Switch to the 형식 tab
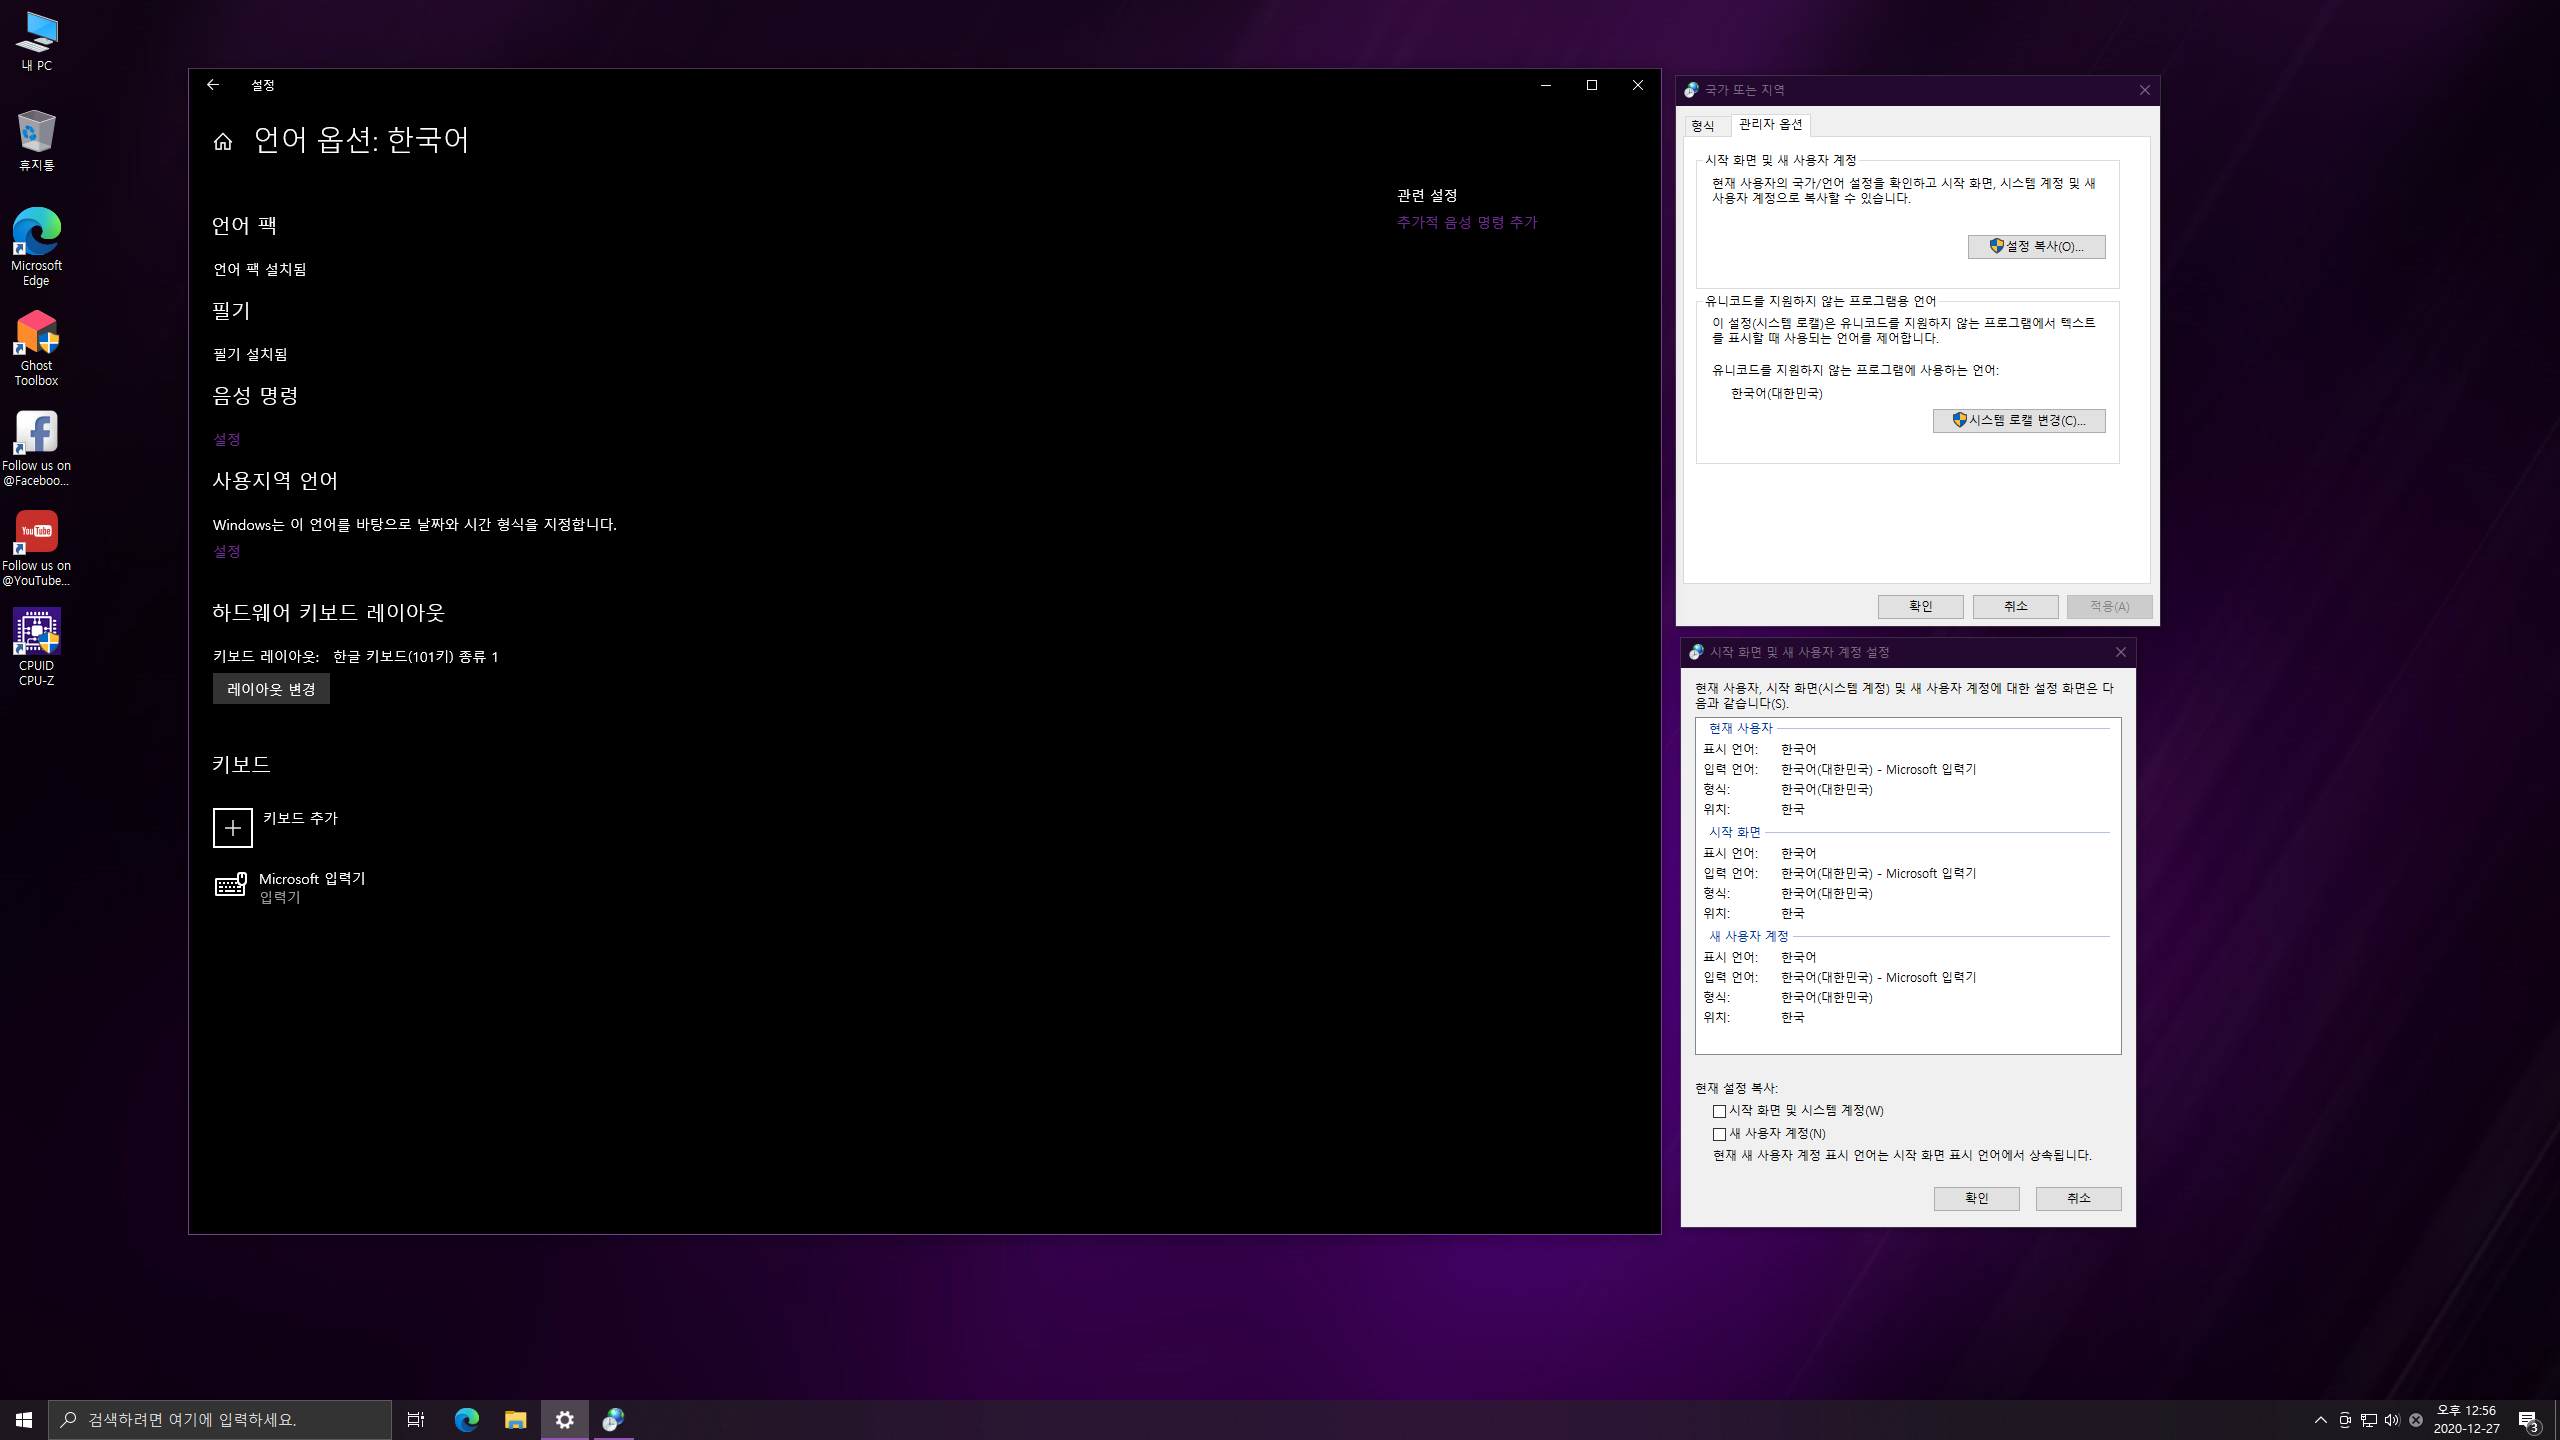 click(x=1703, y=126)
